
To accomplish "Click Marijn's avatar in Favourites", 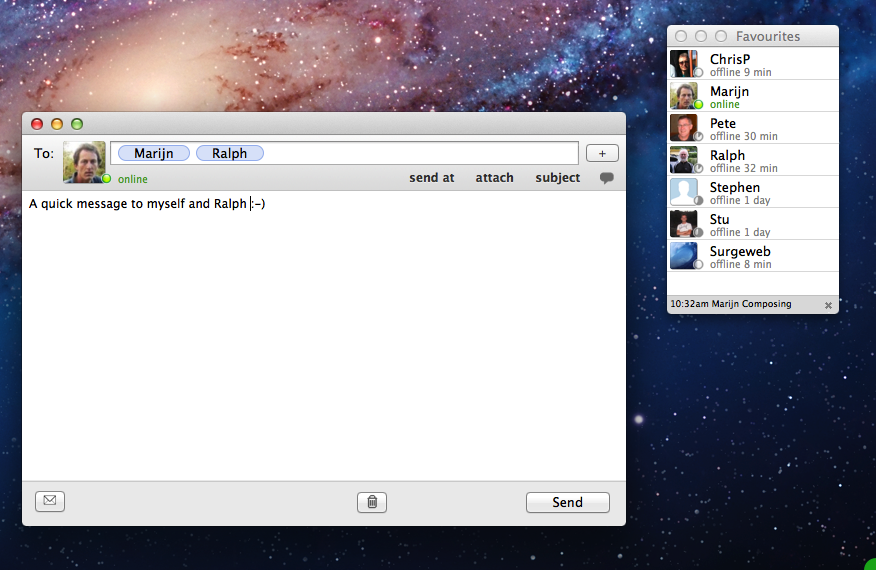I will click(x=684, y=96).
